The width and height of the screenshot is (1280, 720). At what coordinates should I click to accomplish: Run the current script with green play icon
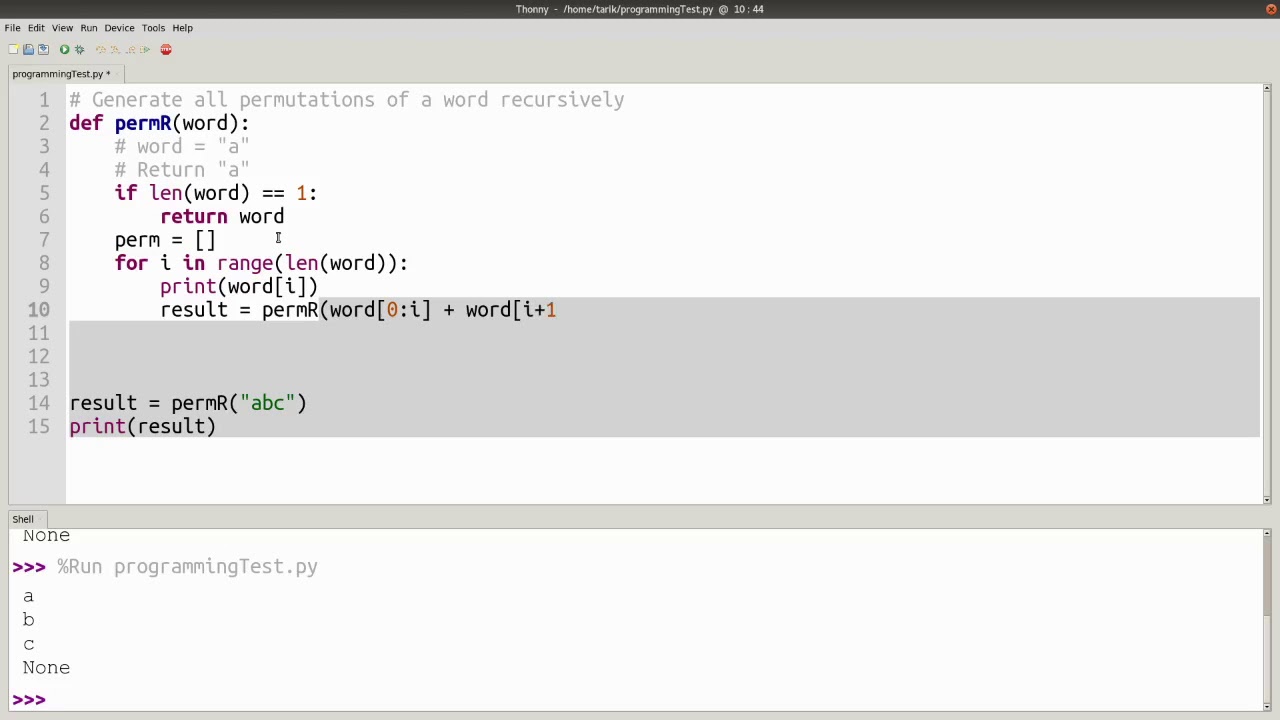(64, 49)
